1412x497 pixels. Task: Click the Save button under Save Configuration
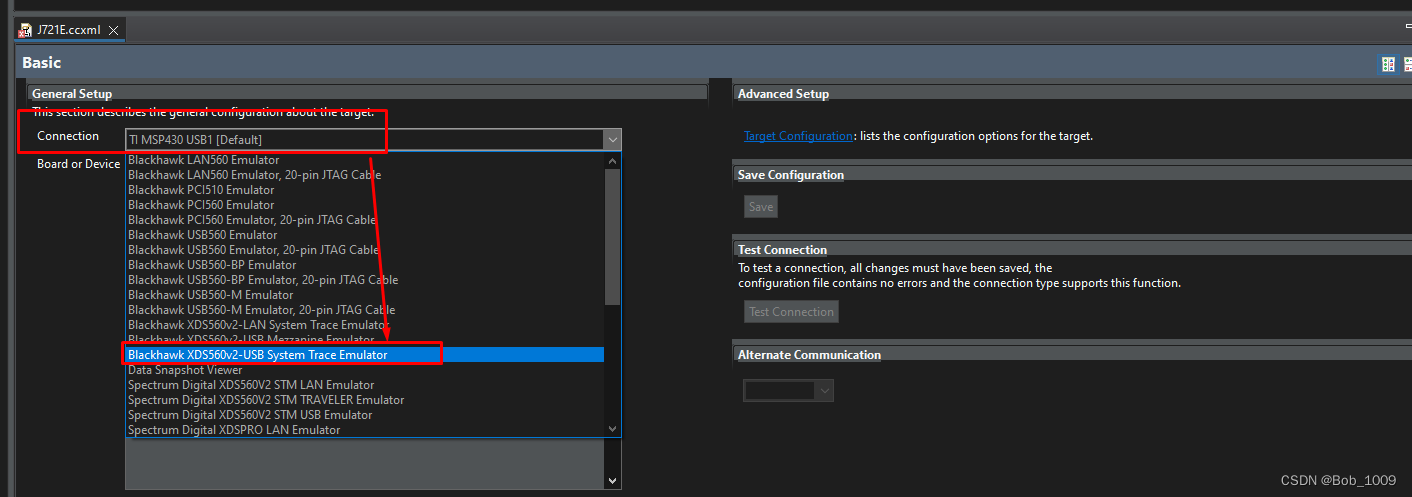(x=761, y=207)
